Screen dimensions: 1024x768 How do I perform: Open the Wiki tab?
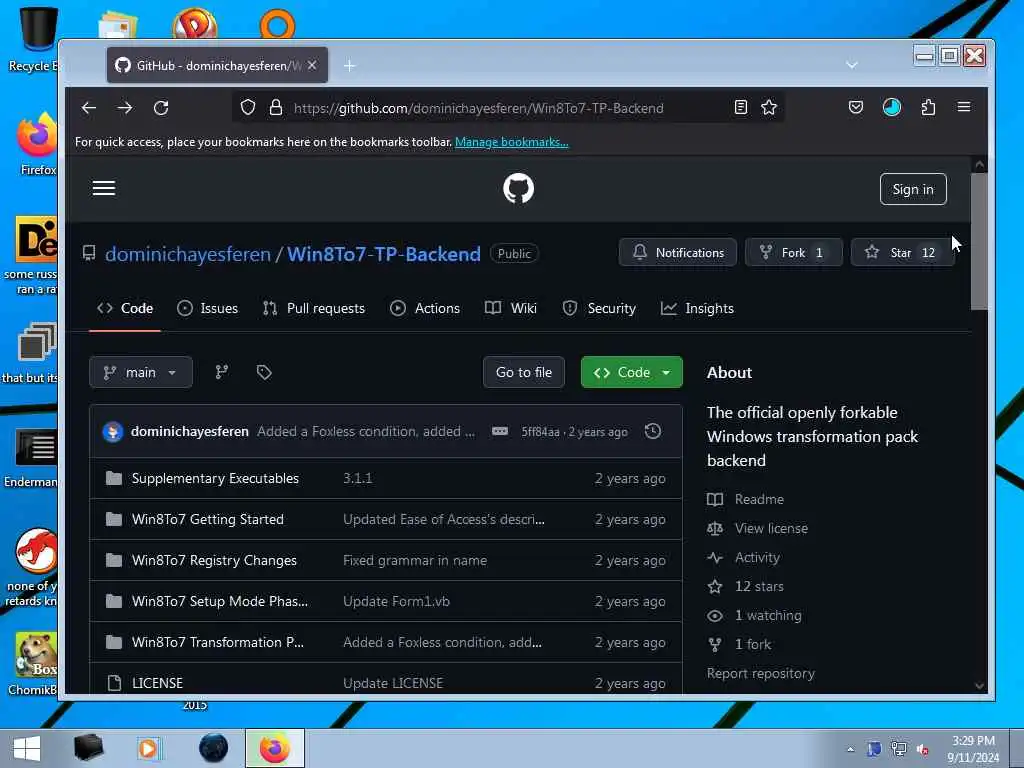(x=511, y=308)
